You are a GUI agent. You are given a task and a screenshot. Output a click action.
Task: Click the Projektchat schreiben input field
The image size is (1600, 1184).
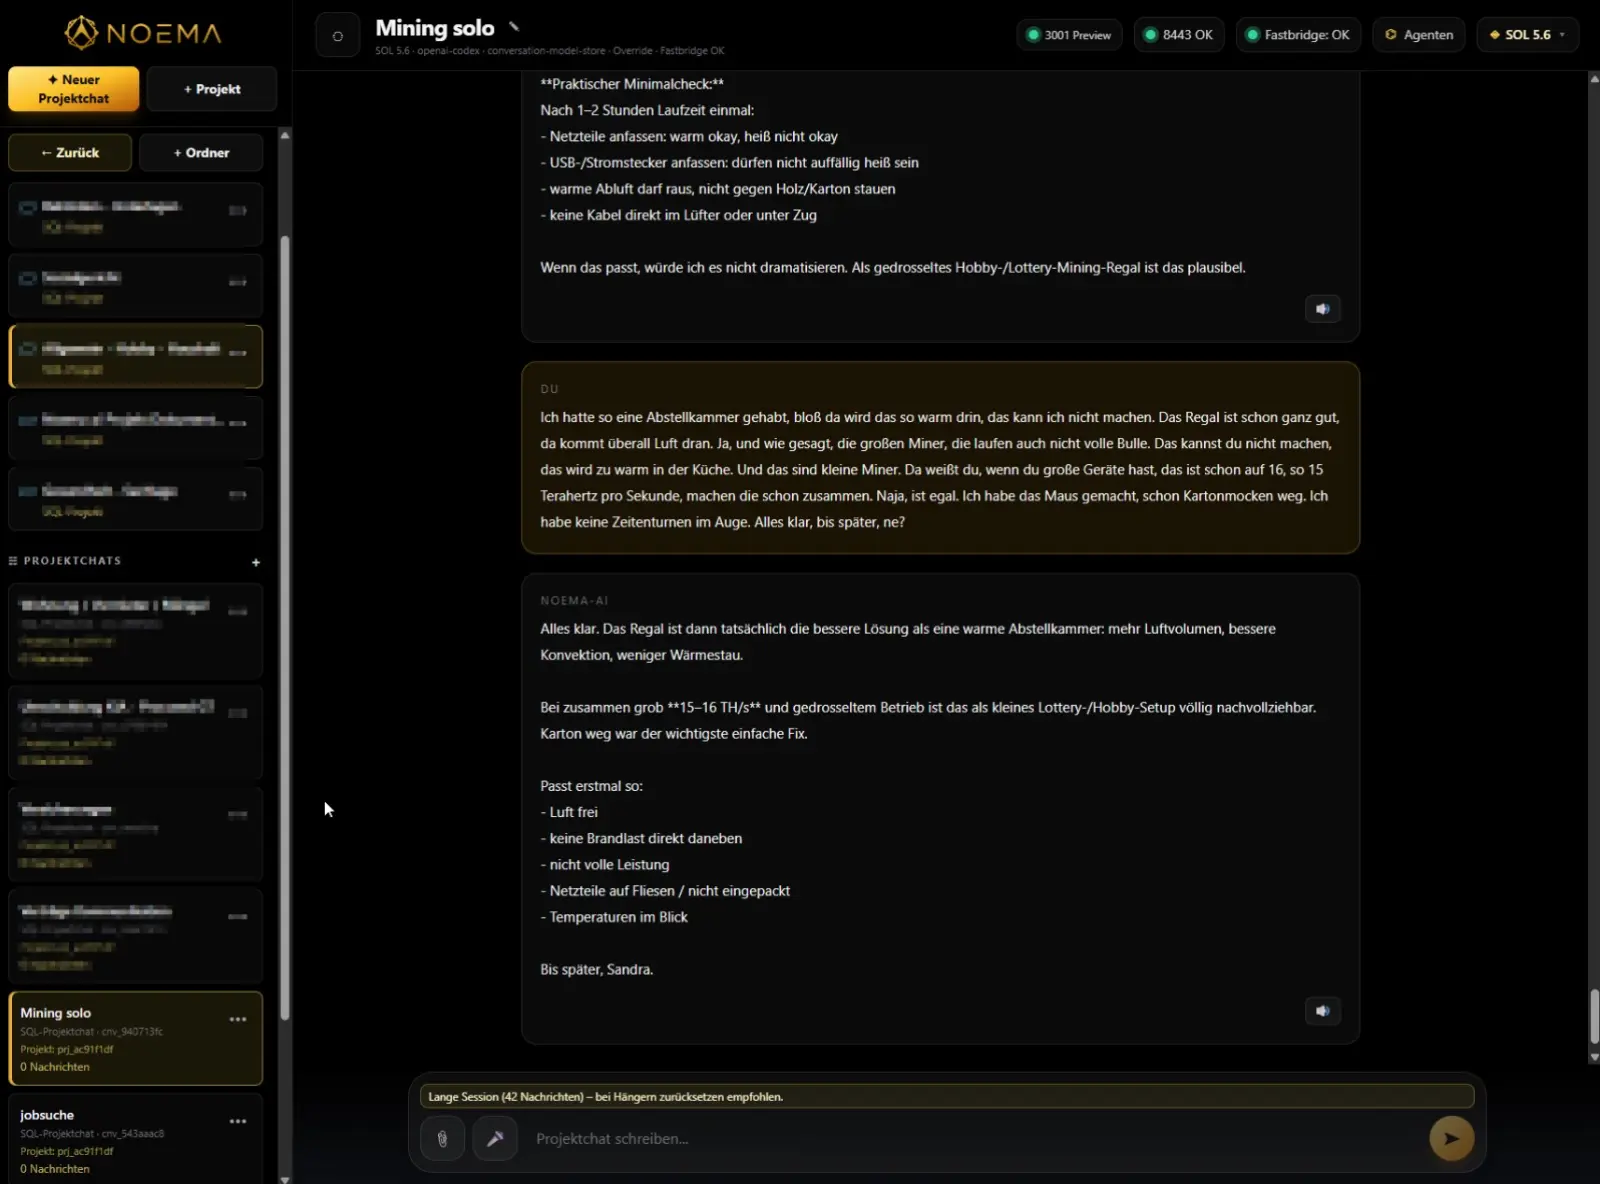[975, 1138]
